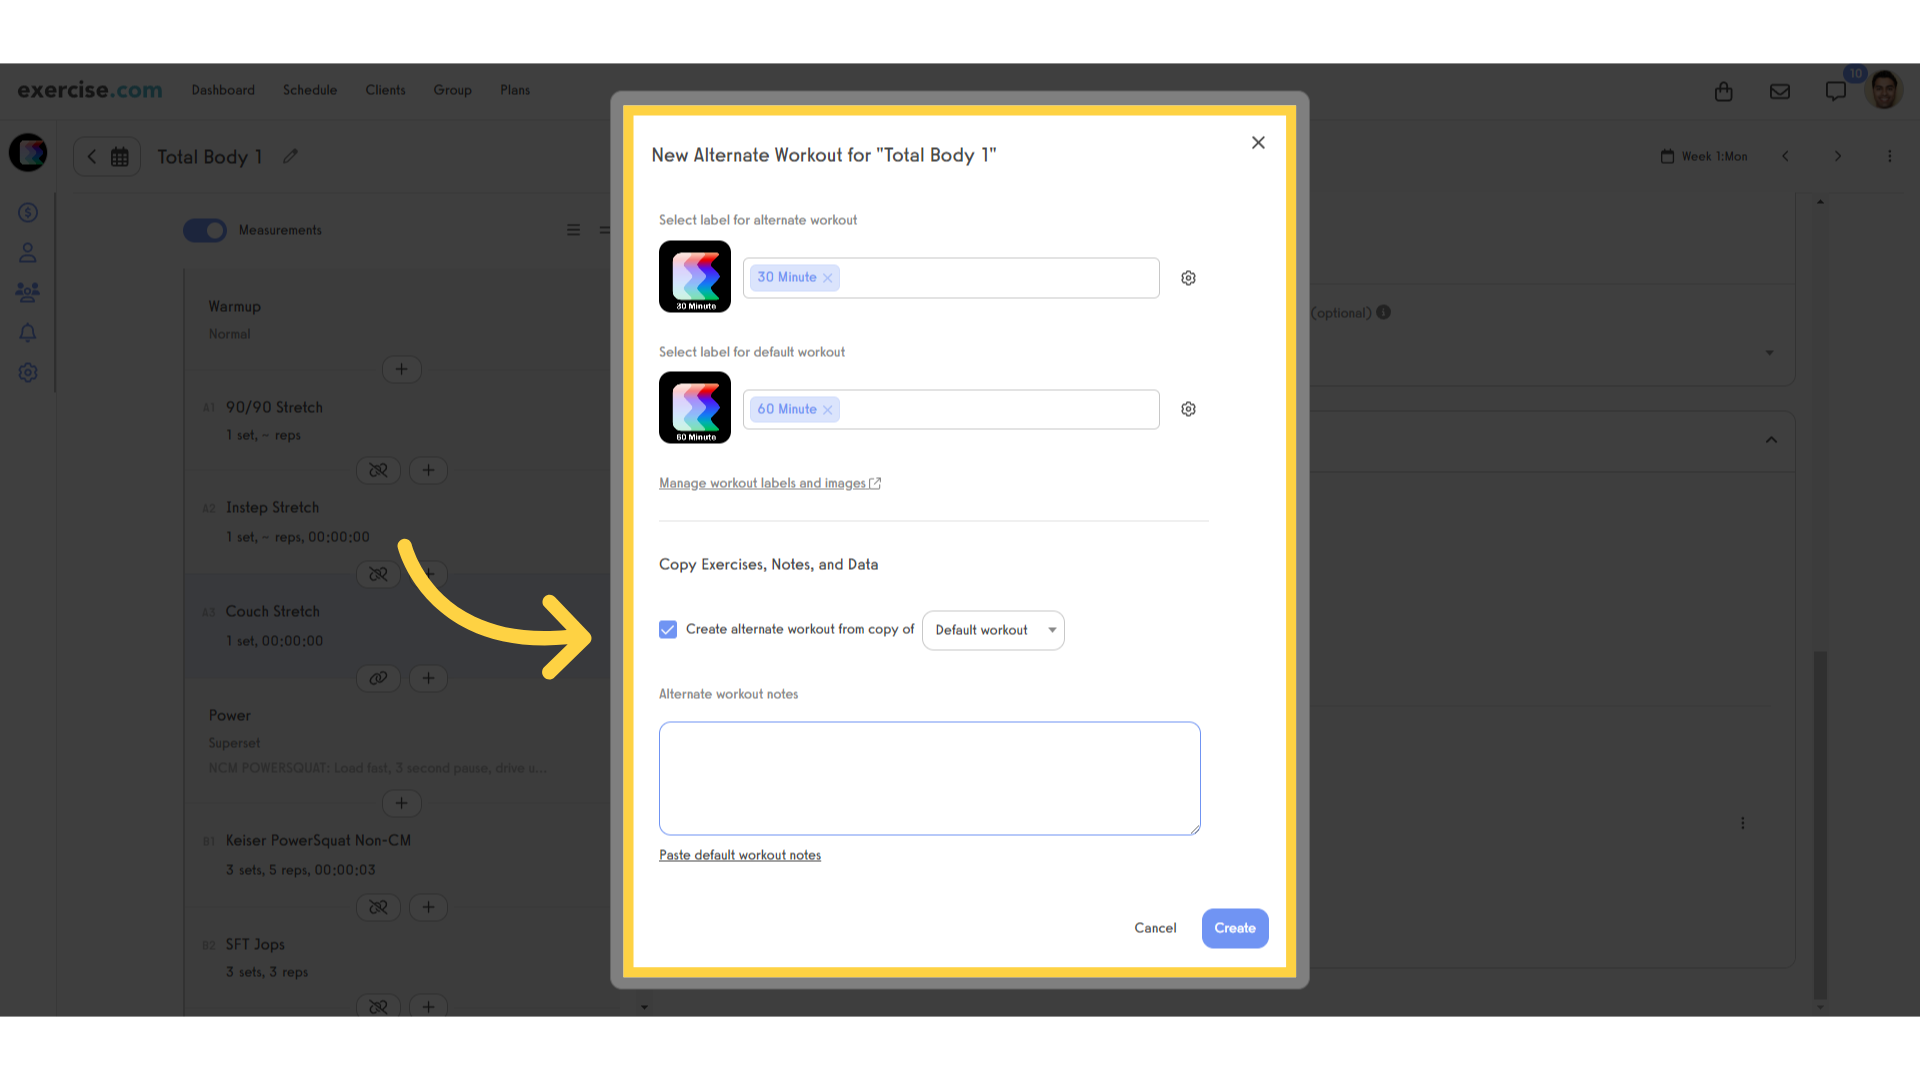Click the right panel vertical scrollbar
The height and width of the screenshot is (1080, 1920).
[x=1820, y=826]
